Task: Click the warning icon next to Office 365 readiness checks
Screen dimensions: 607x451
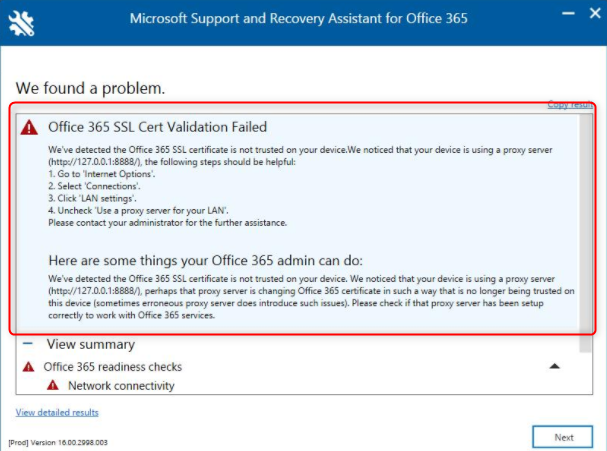Action: coord(29,366)
